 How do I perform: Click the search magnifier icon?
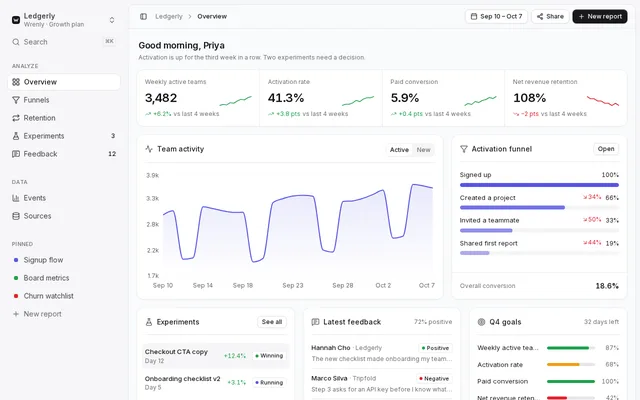(16, 42)
